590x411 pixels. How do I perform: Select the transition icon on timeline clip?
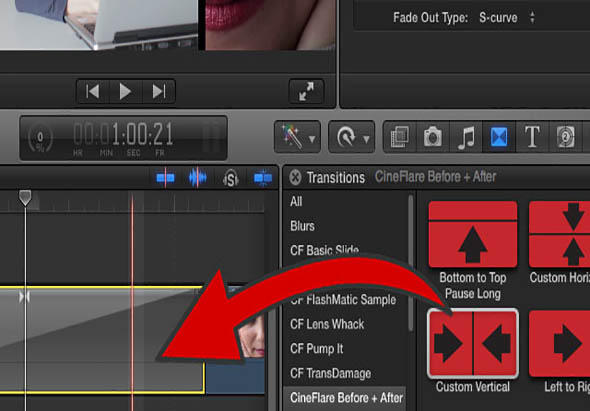[x=24, y=297]
